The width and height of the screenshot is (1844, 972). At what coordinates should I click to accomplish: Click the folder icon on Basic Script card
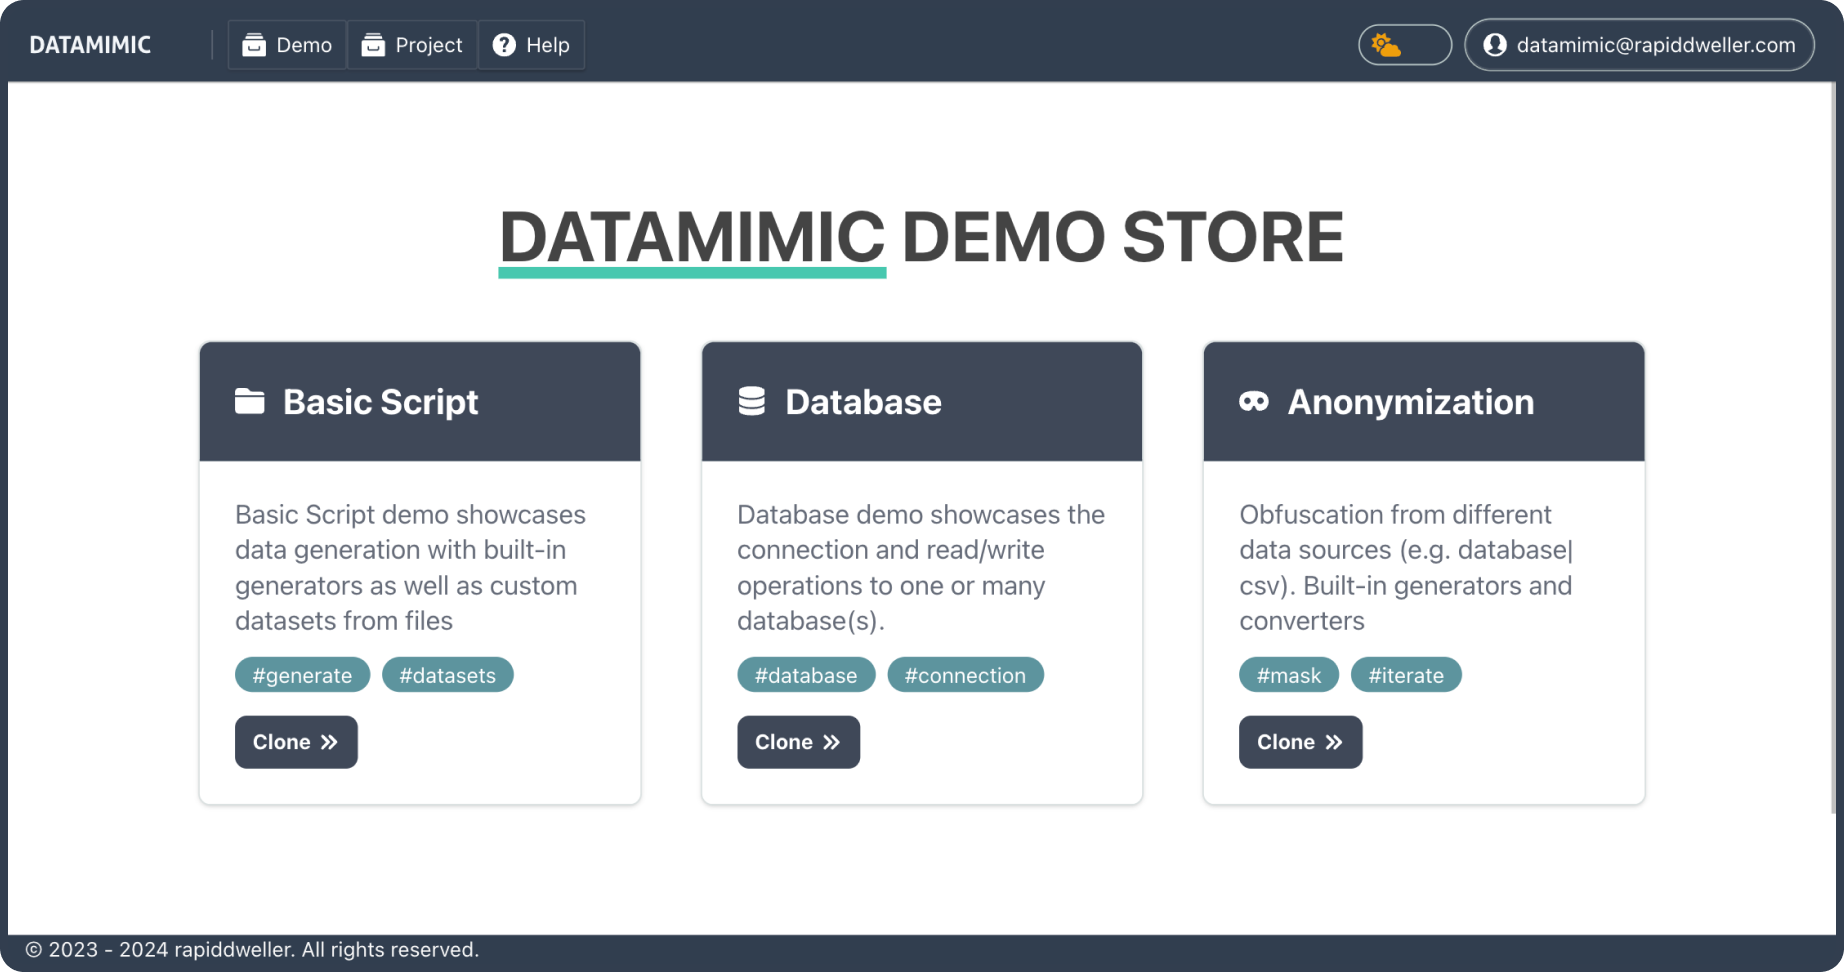click(x=250, y=401)
